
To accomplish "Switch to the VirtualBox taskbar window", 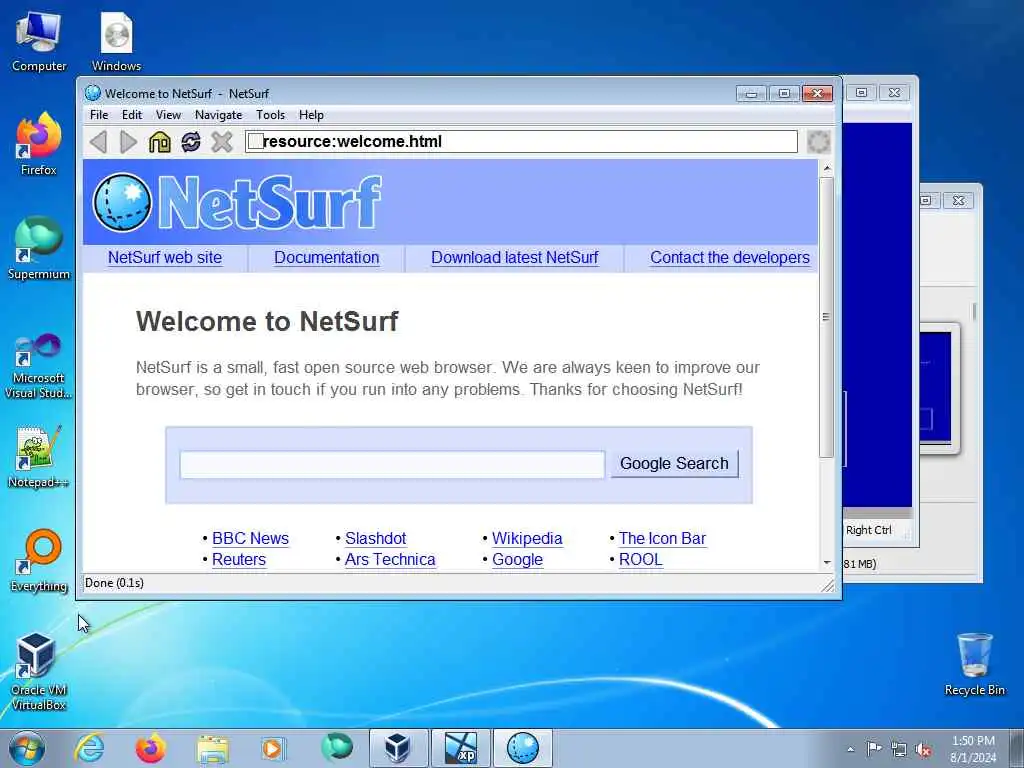I will pos(398,748).
